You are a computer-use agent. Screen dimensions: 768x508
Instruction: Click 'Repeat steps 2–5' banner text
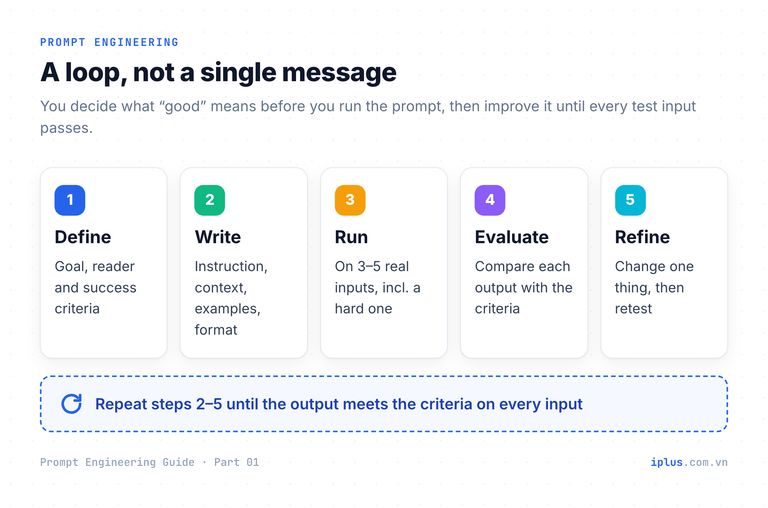coord(339,404)
